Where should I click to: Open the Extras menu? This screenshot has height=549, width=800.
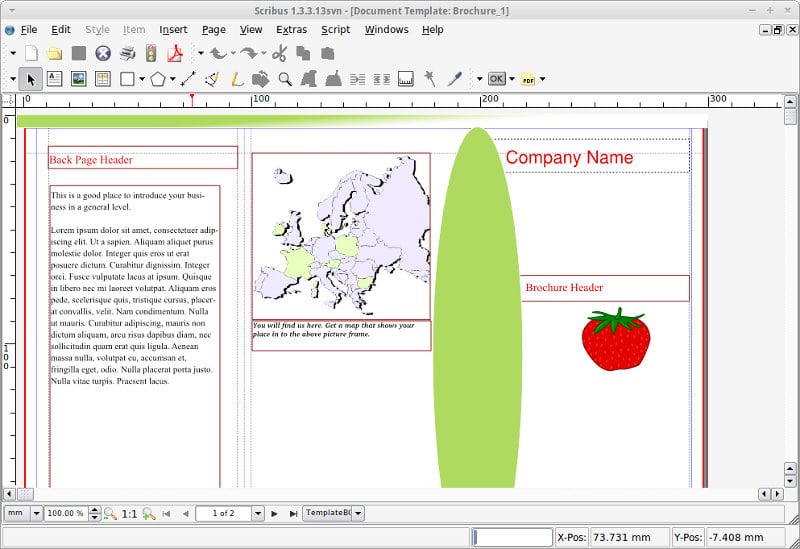[291, 29]
